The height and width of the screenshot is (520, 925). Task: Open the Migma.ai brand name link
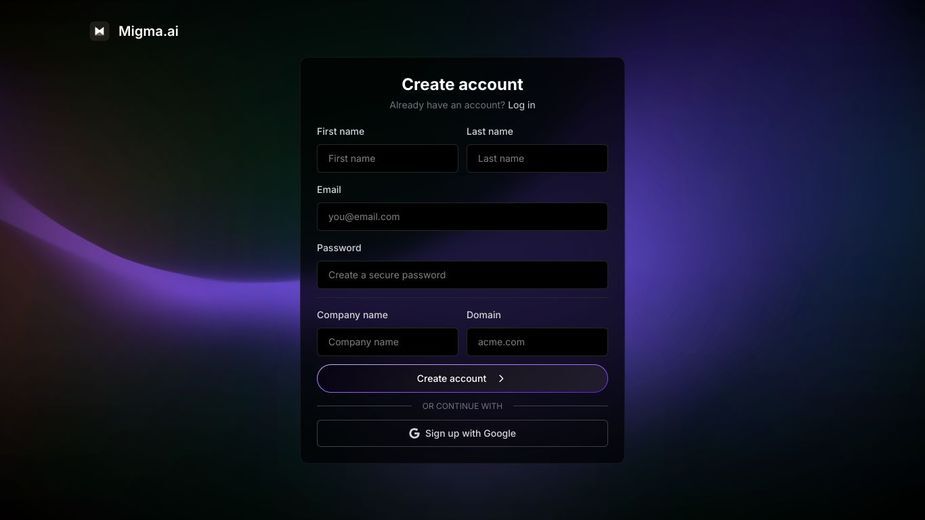pos(148,31)
